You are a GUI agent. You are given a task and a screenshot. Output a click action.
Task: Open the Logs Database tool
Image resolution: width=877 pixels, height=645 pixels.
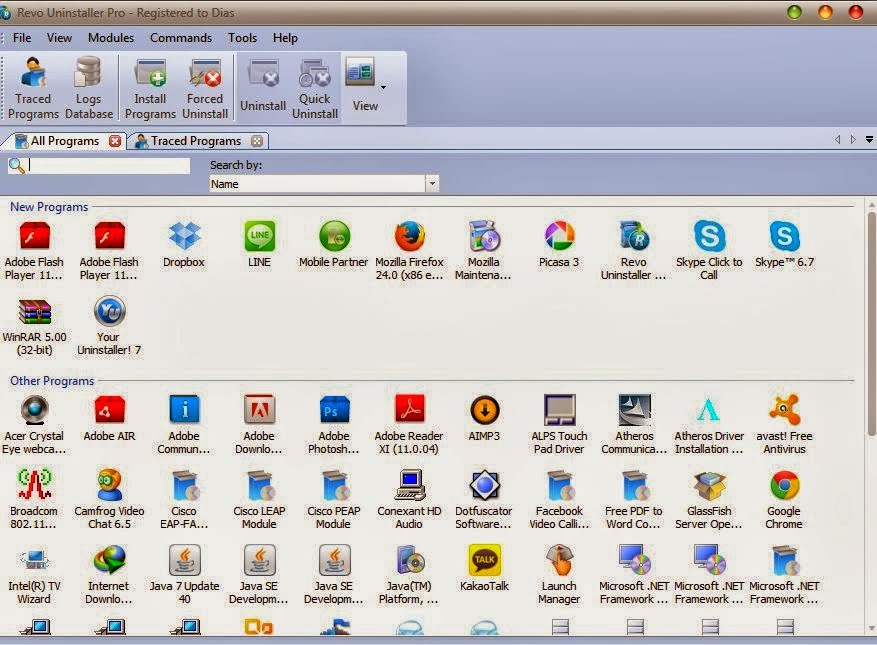click(x=88, y=88)
